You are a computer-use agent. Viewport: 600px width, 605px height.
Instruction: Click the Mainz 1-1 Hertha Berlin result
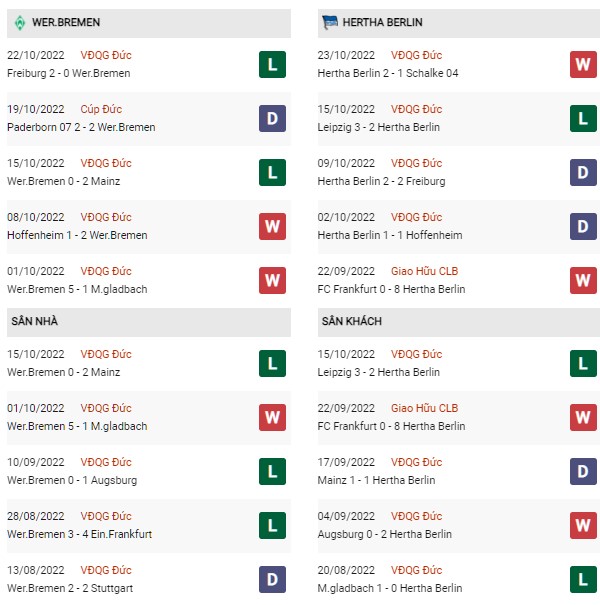(x=376, y=480)
